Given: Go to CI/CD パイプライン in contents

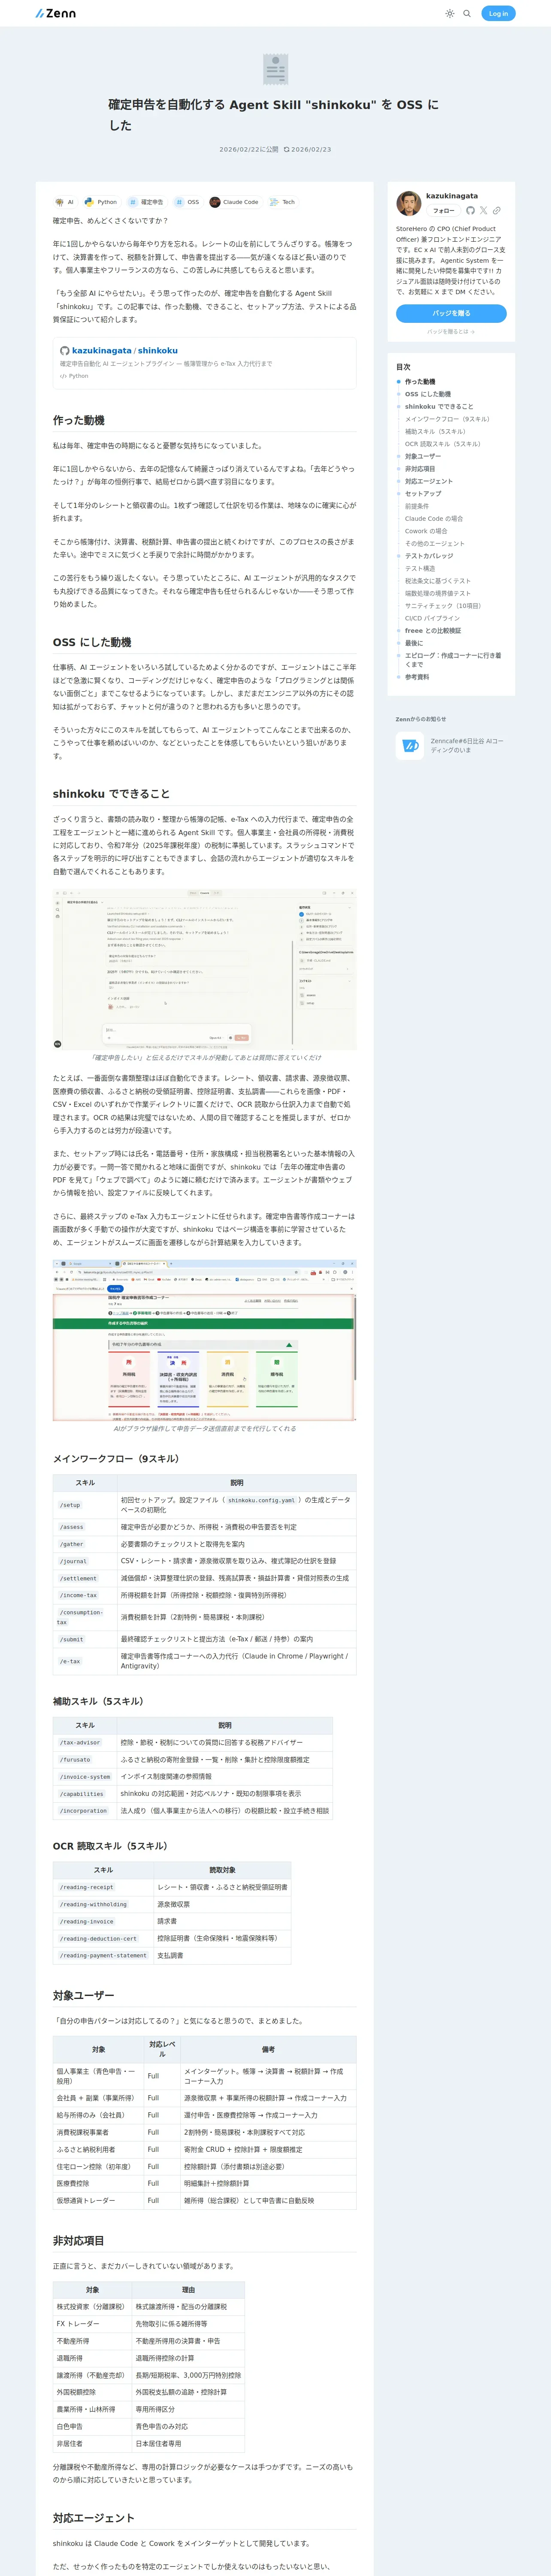Looking at the screenshot, I should point(433,618).
